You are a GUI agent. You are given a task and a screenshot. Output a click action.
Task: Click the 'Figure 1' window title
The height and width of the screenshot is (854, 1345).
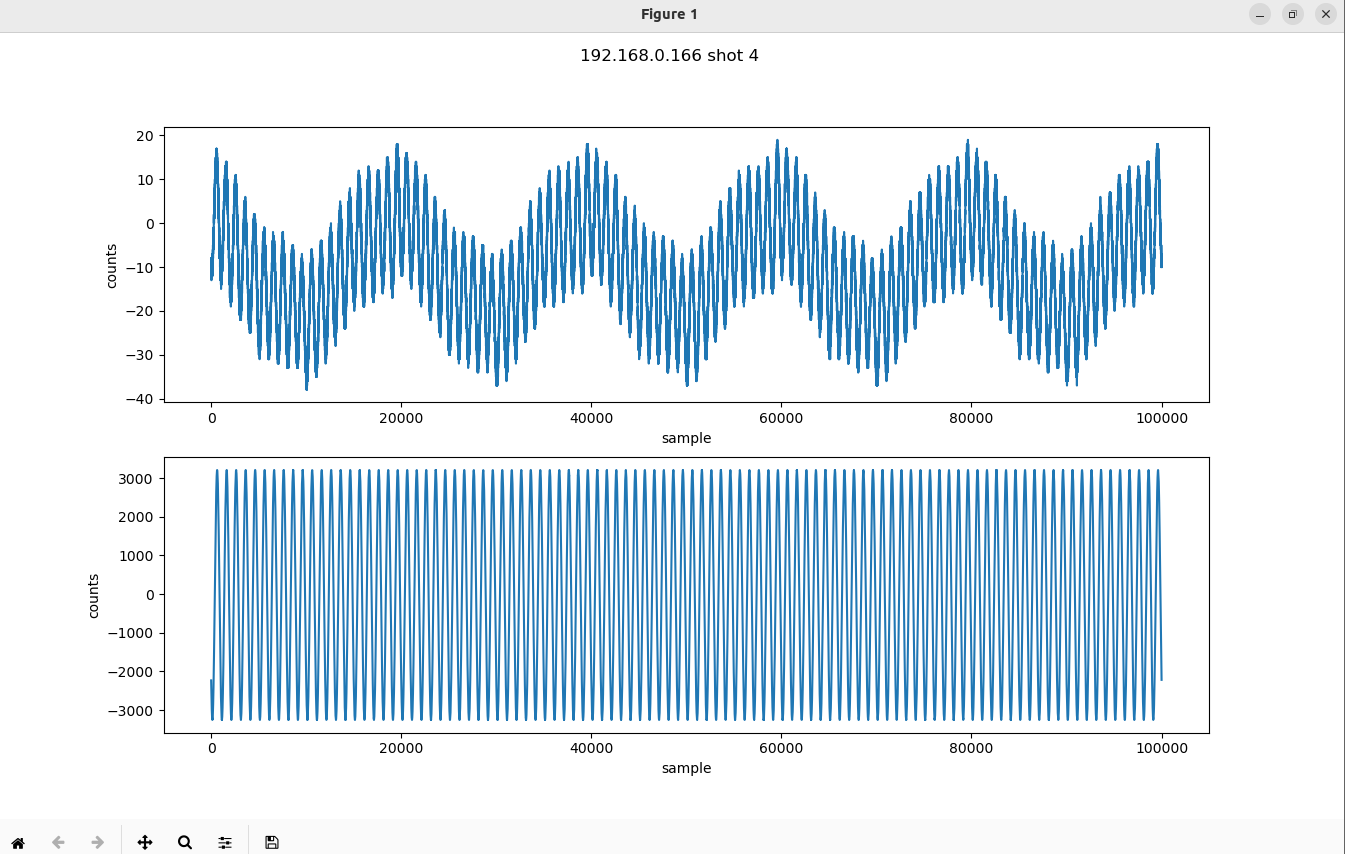point(669,14)
